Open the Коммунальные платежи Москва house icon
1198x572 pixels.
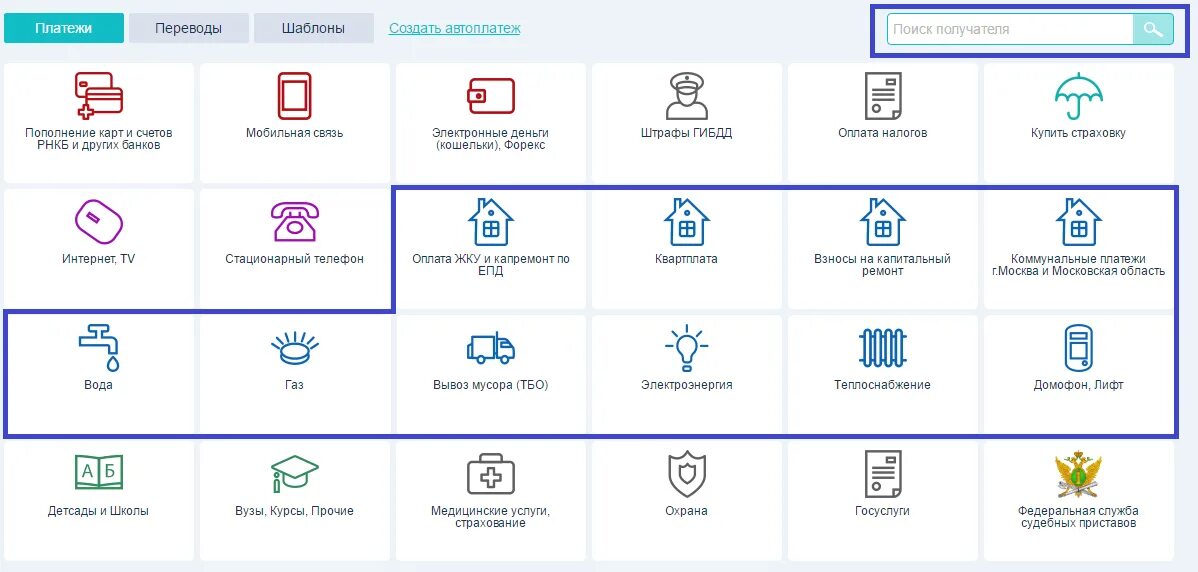1078,221
